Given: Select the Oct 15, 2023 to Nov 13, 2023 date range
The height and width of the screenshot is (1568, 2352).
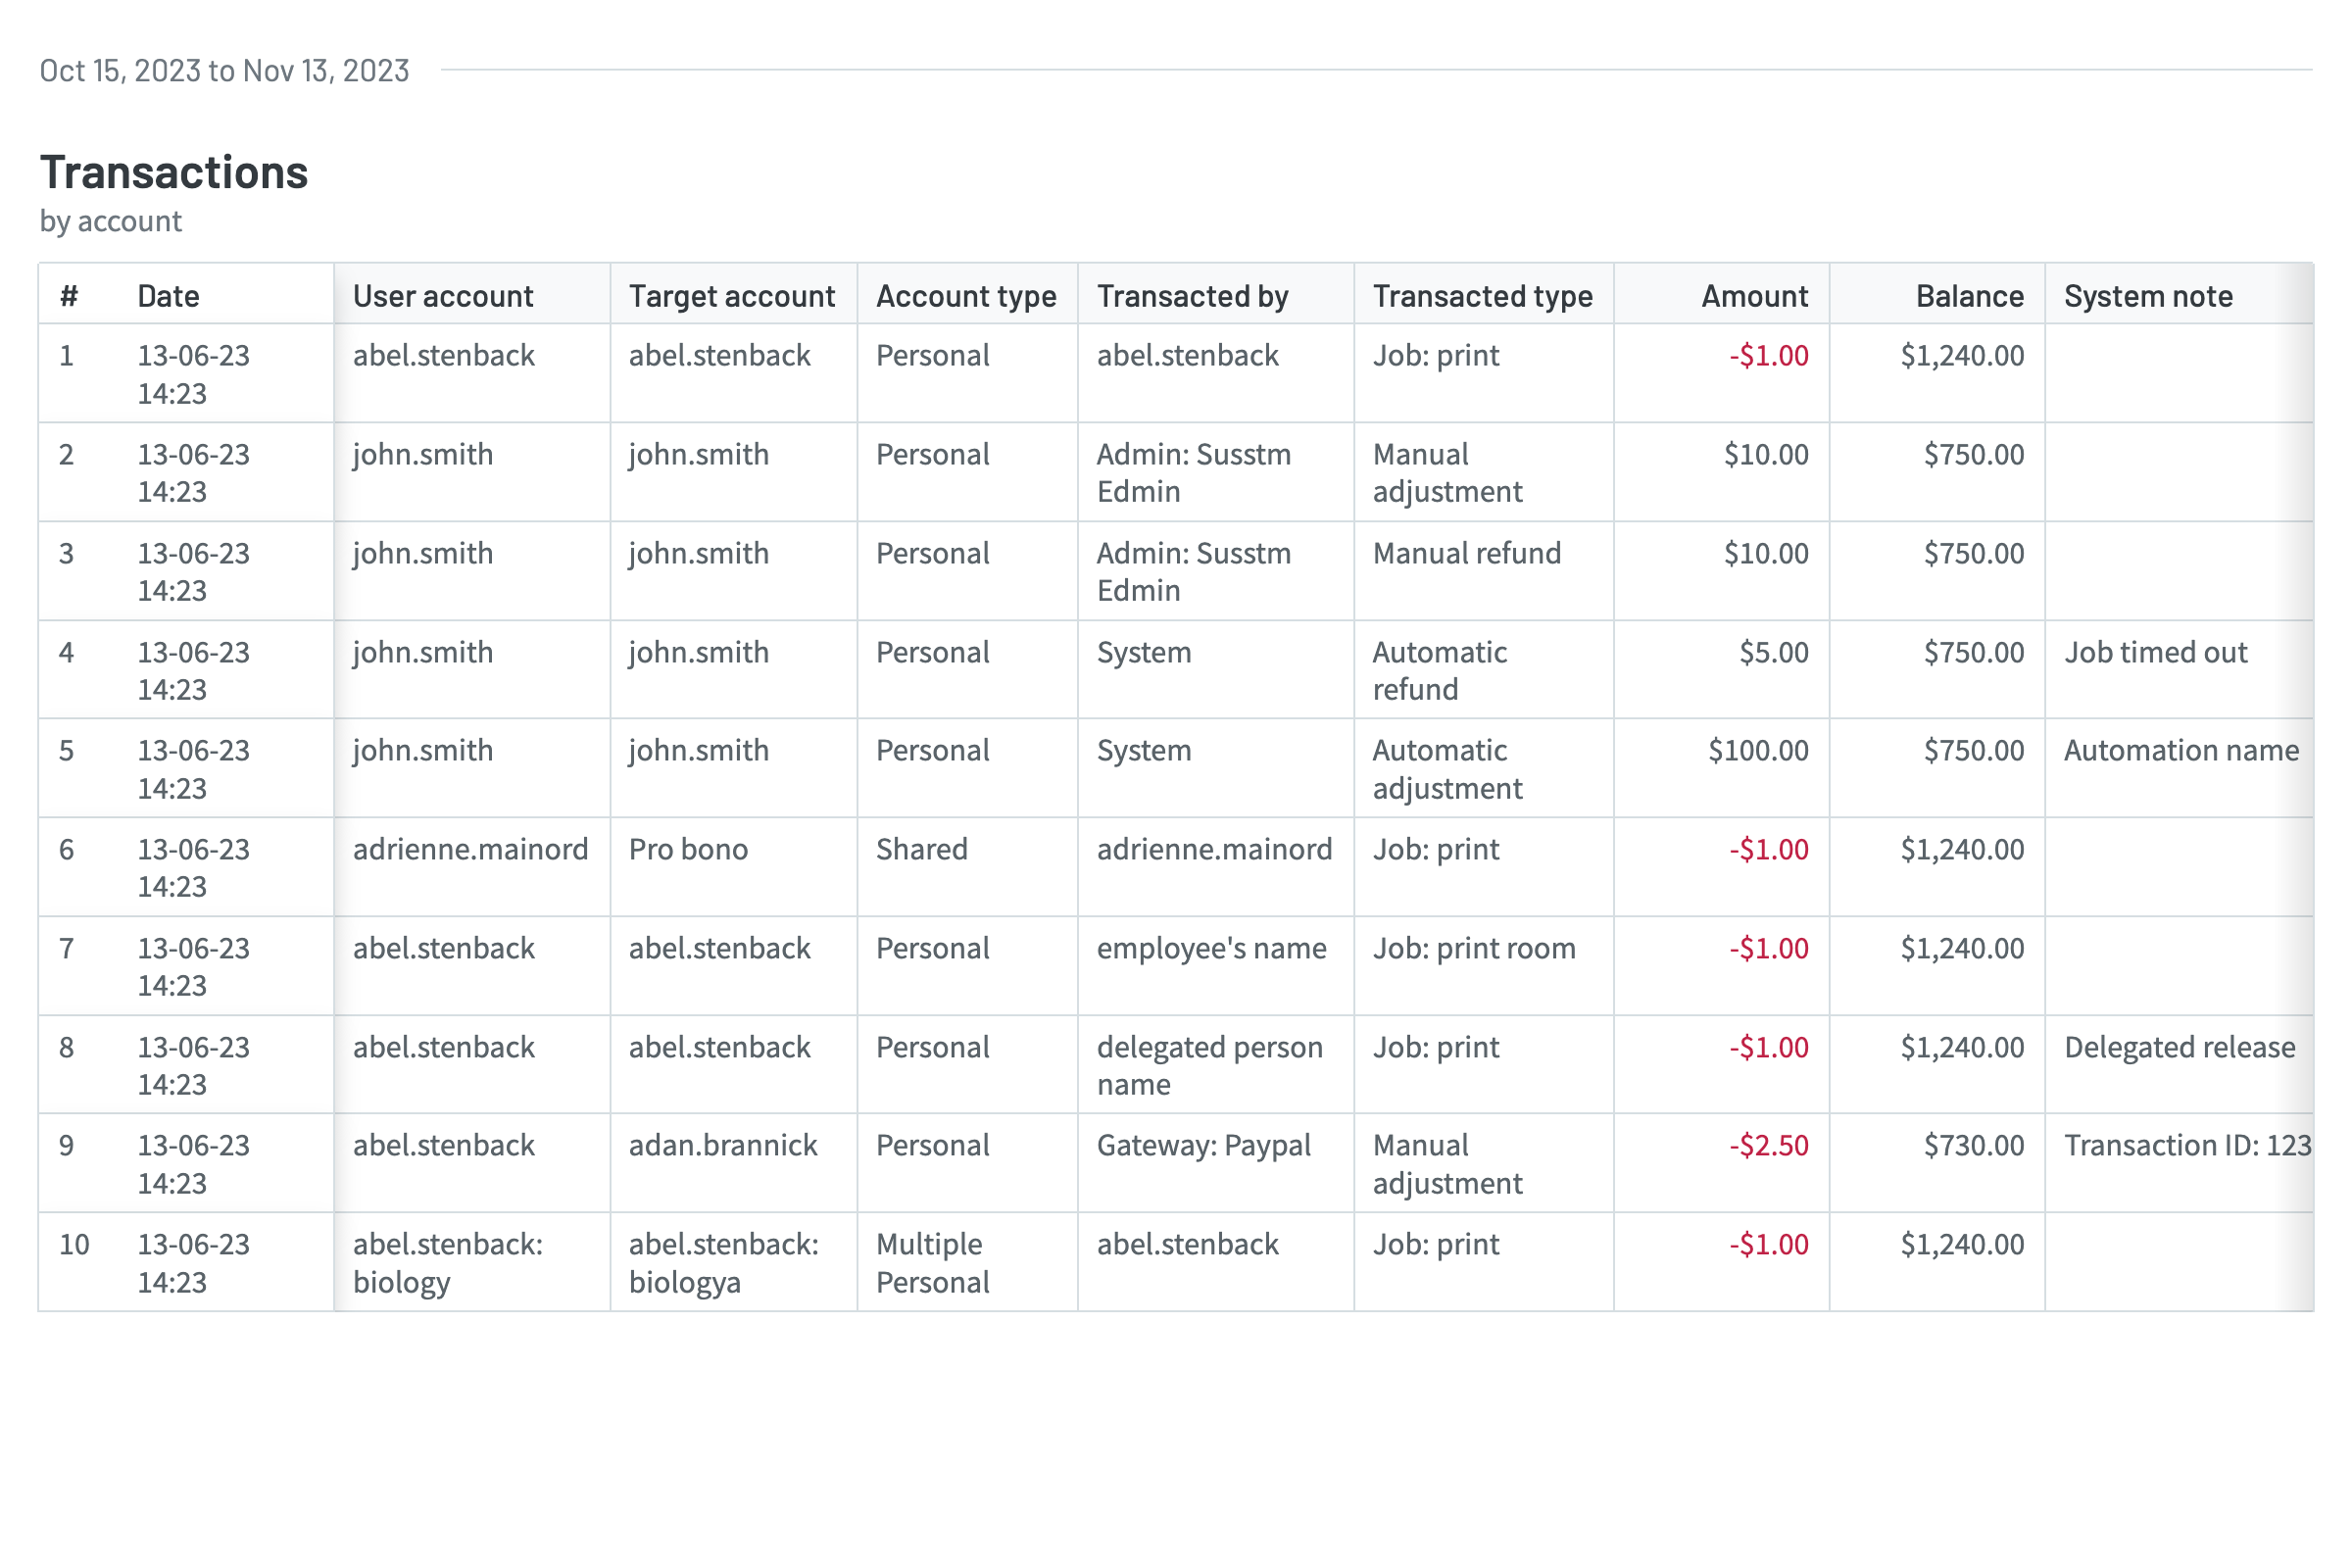Looking at the screenshot, I should pos(224,71).
